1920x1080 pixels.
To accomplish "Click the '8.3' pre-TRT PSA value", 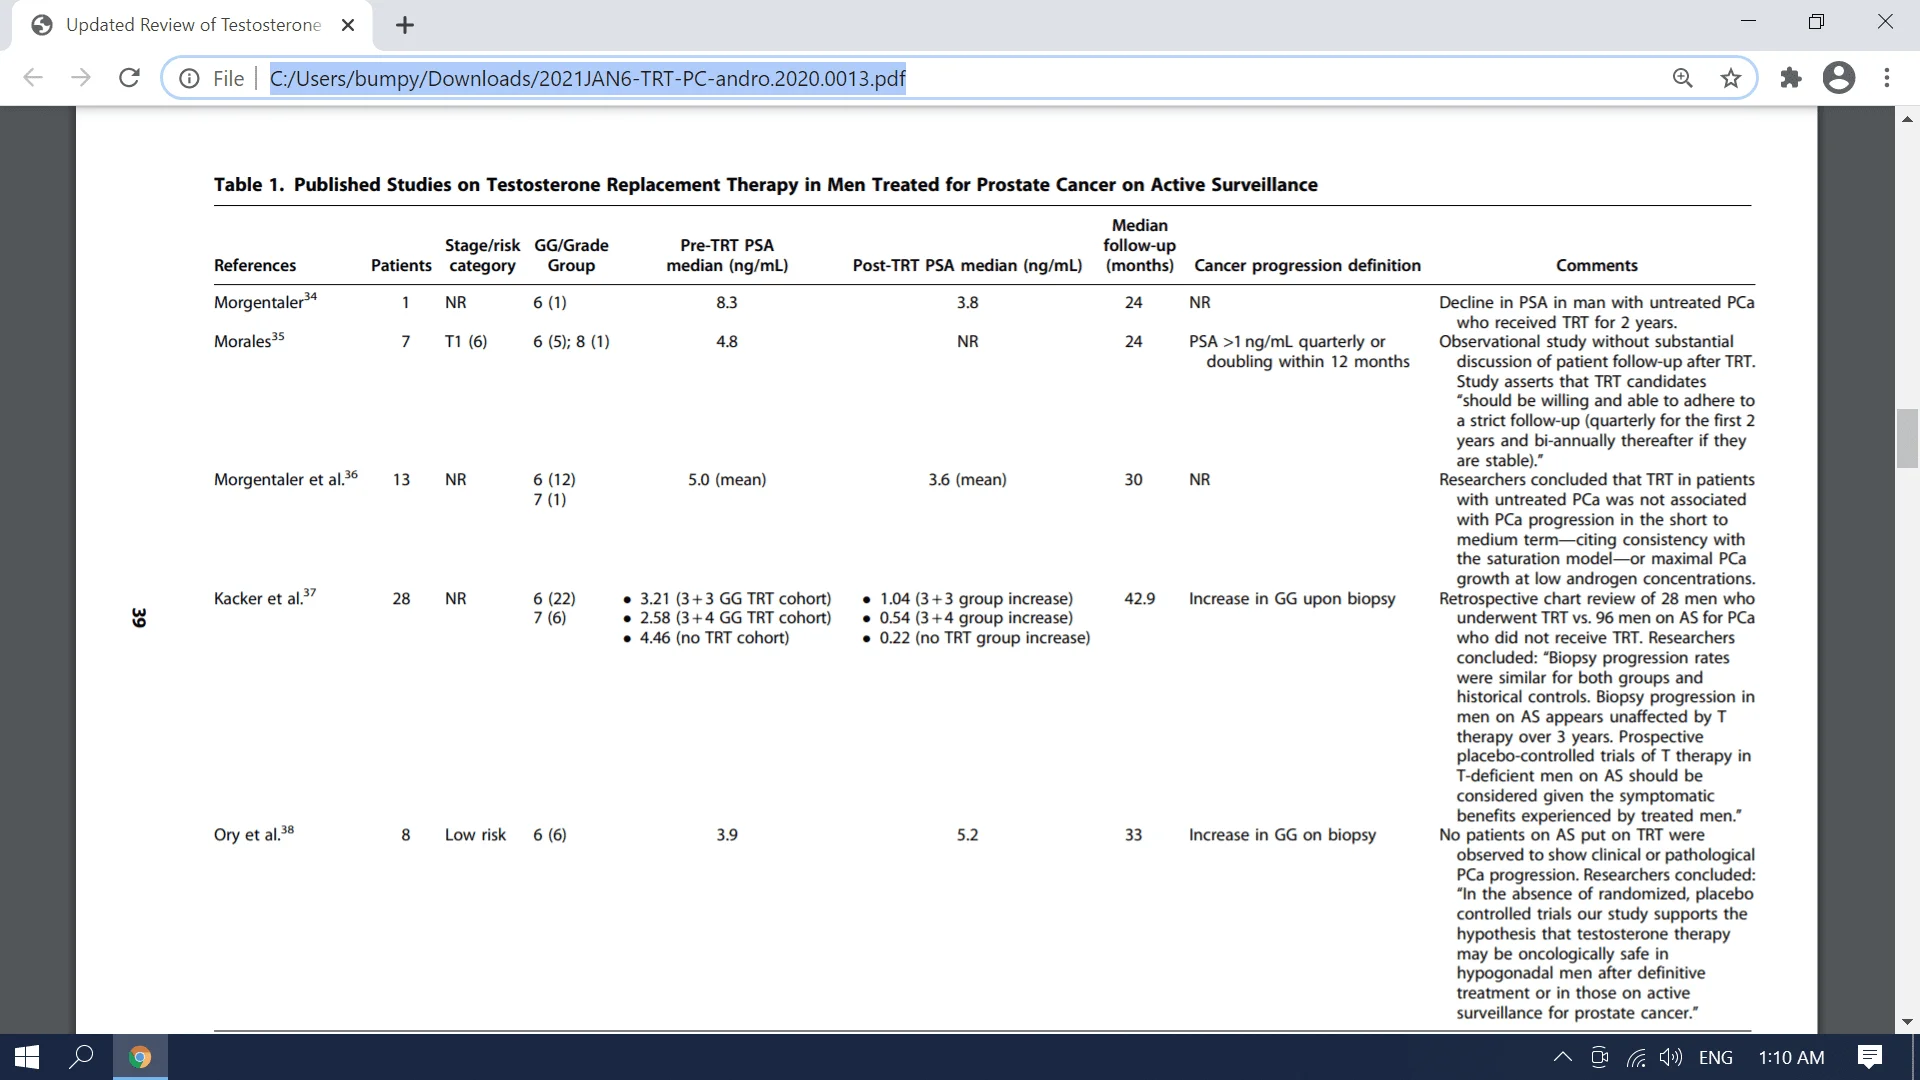I will click(x=727, y=302).
